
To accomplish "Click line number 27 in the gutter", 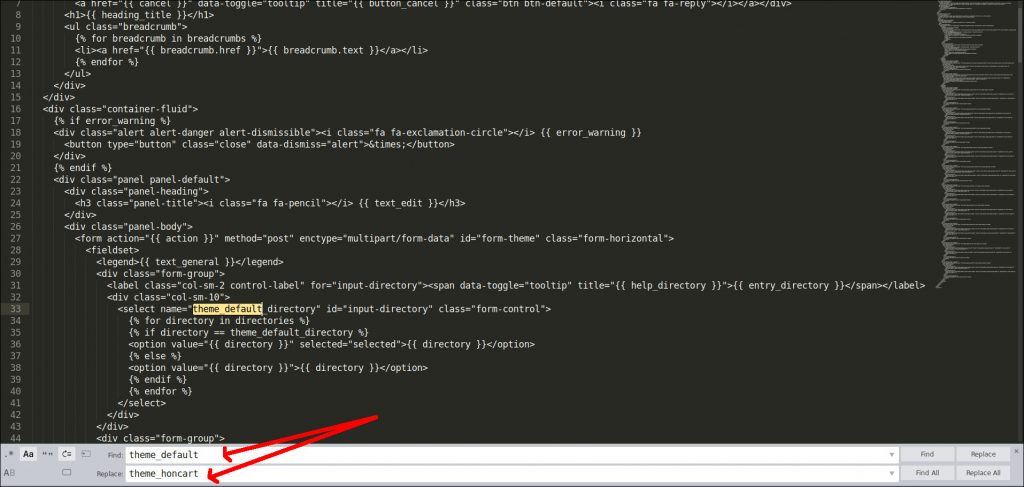I will [15, 238].
